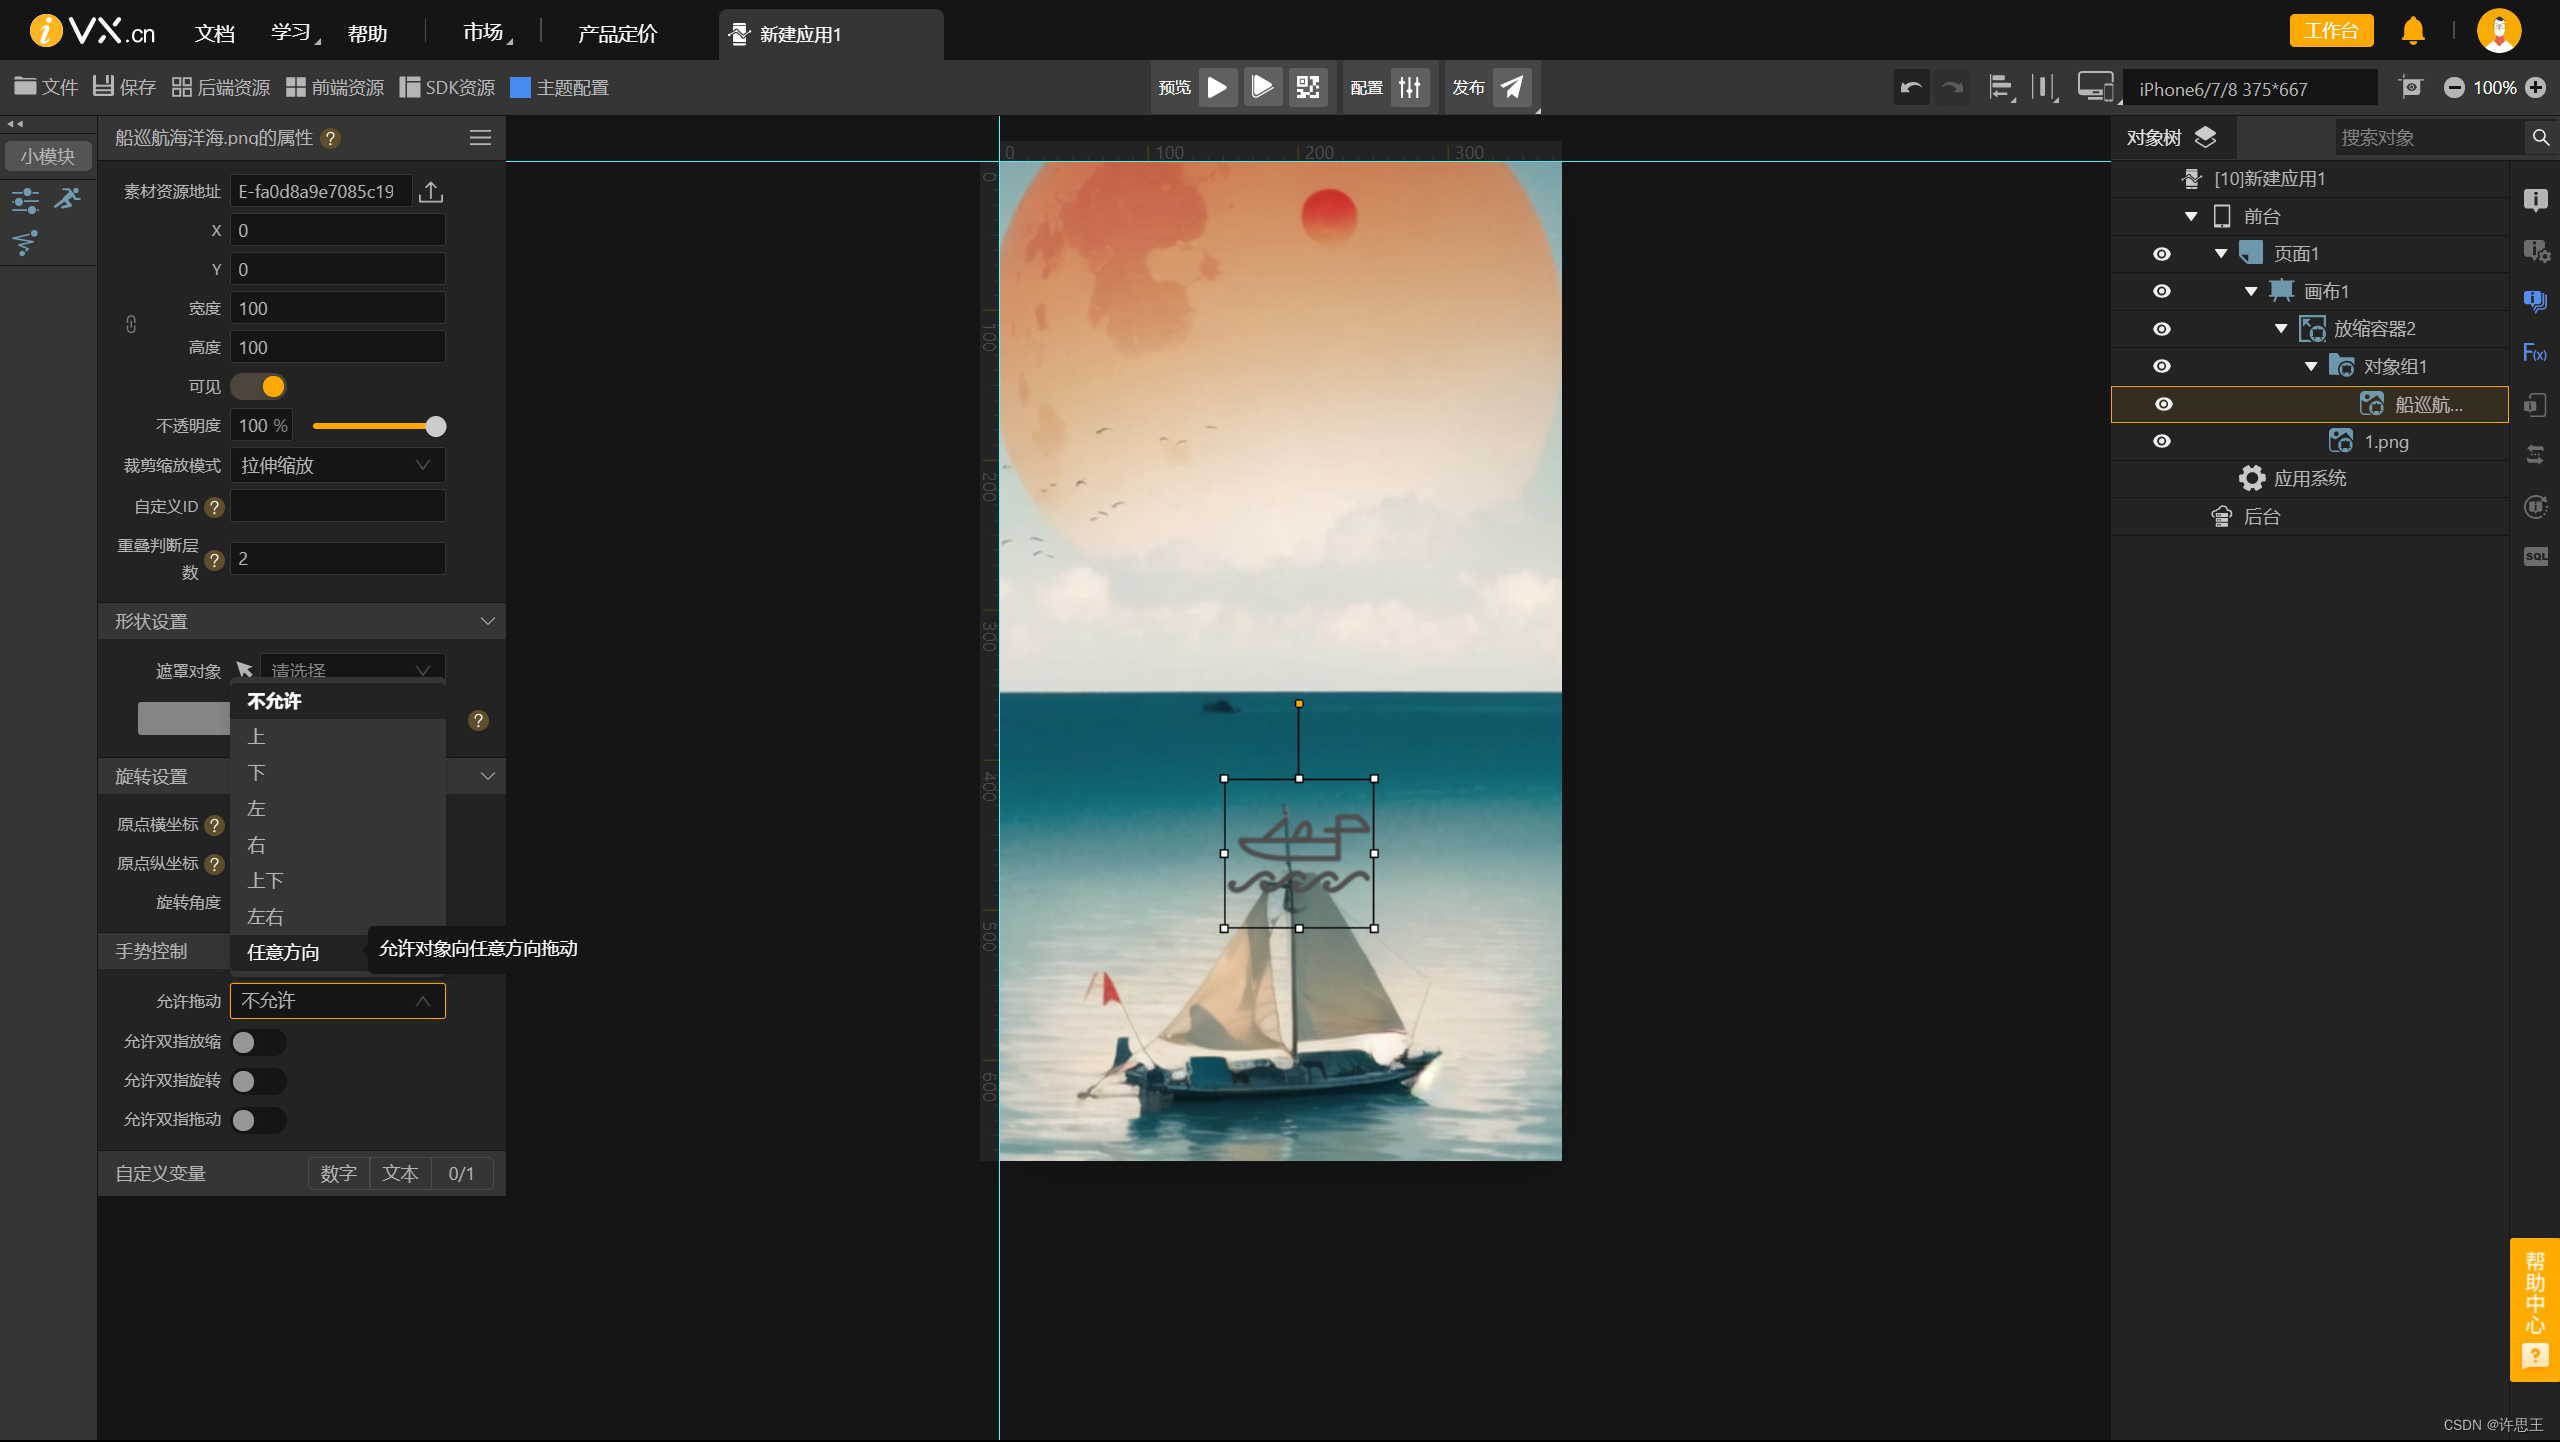Enable 允许双指放缩 toggle
The image size is (2560, 1442).
[x=258, y=1042]
